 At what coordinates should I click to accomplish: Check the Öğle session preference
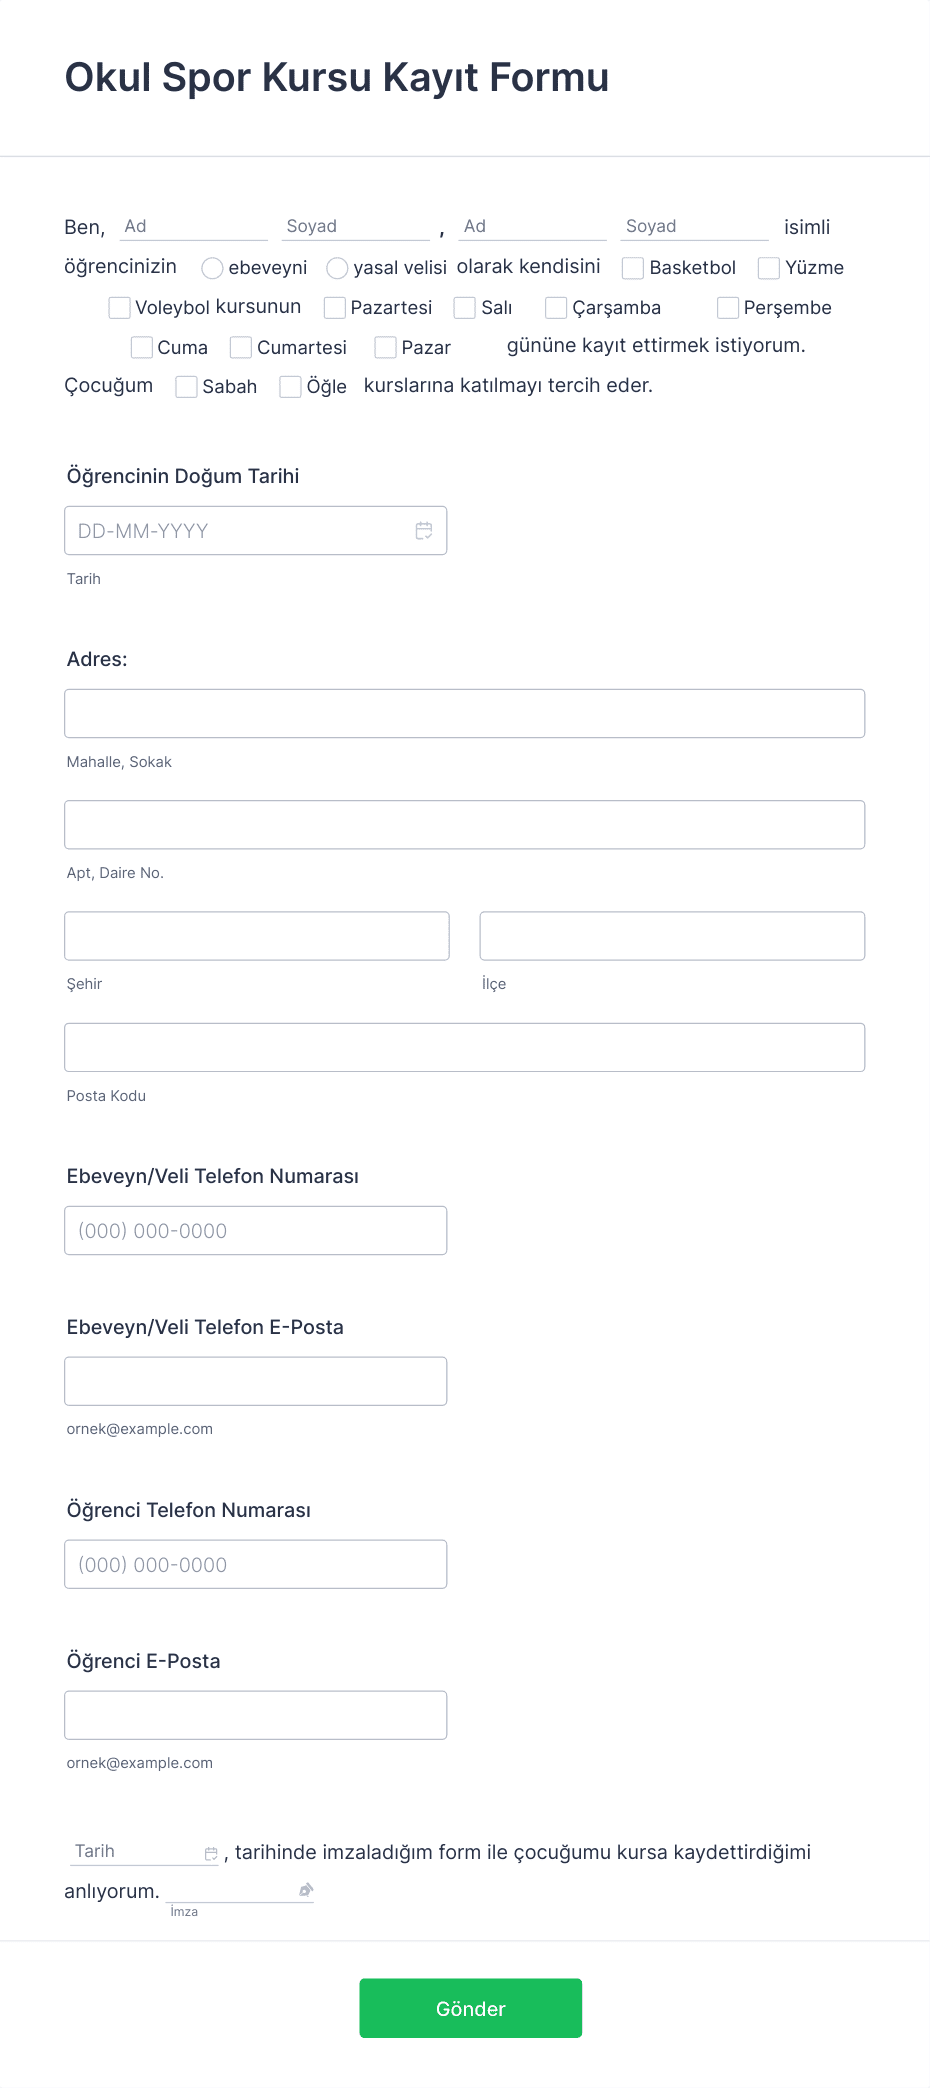click(x=290, y=387)
